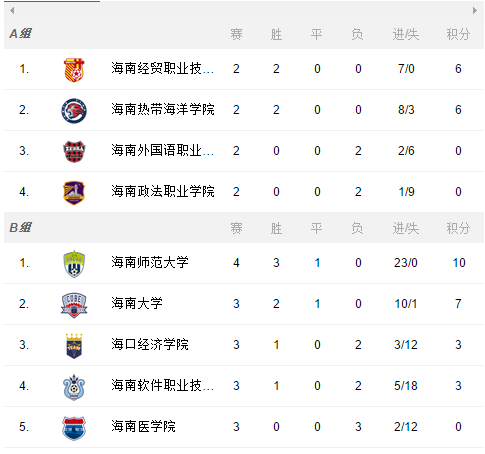485x454 pixels.
Task: Click the 海南软件职业技 light blue emblem
Action: (x=74, y=386)
